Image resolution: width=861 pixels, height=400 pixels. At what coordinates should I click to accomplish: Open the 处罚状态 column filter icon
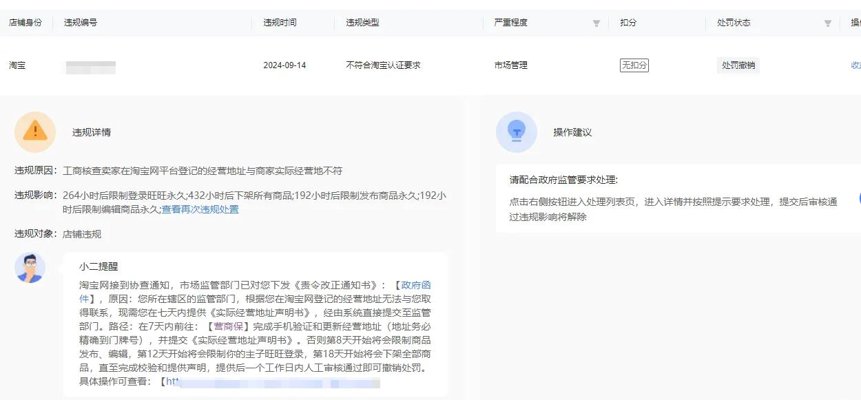click(x=828, y=24)
